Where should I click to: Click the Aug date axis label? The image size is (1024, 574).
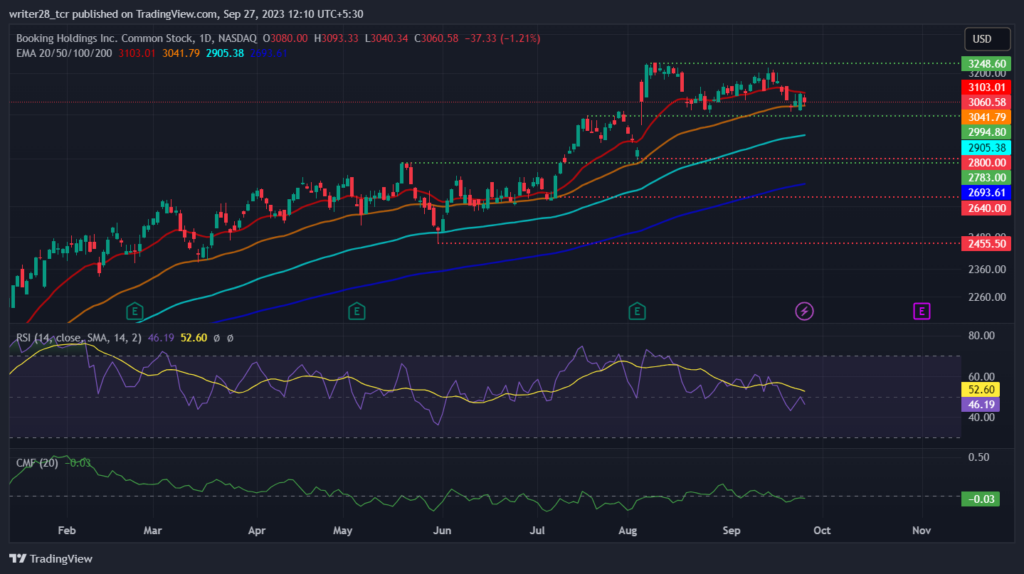(x=628, y=530)
